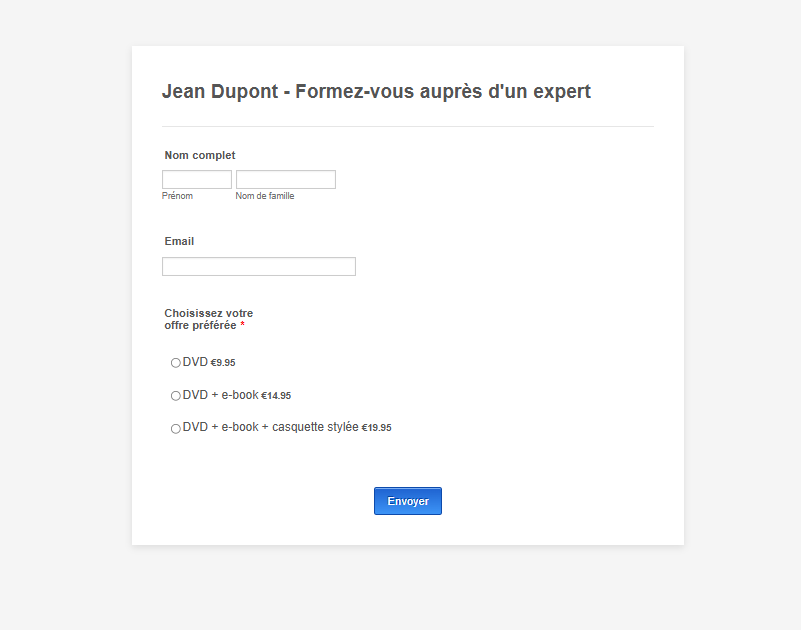Image resolution: width=801 pixels, height=630 pixels.
Task: Click the €14.95 price text
Action: click(x=276, y=395)
